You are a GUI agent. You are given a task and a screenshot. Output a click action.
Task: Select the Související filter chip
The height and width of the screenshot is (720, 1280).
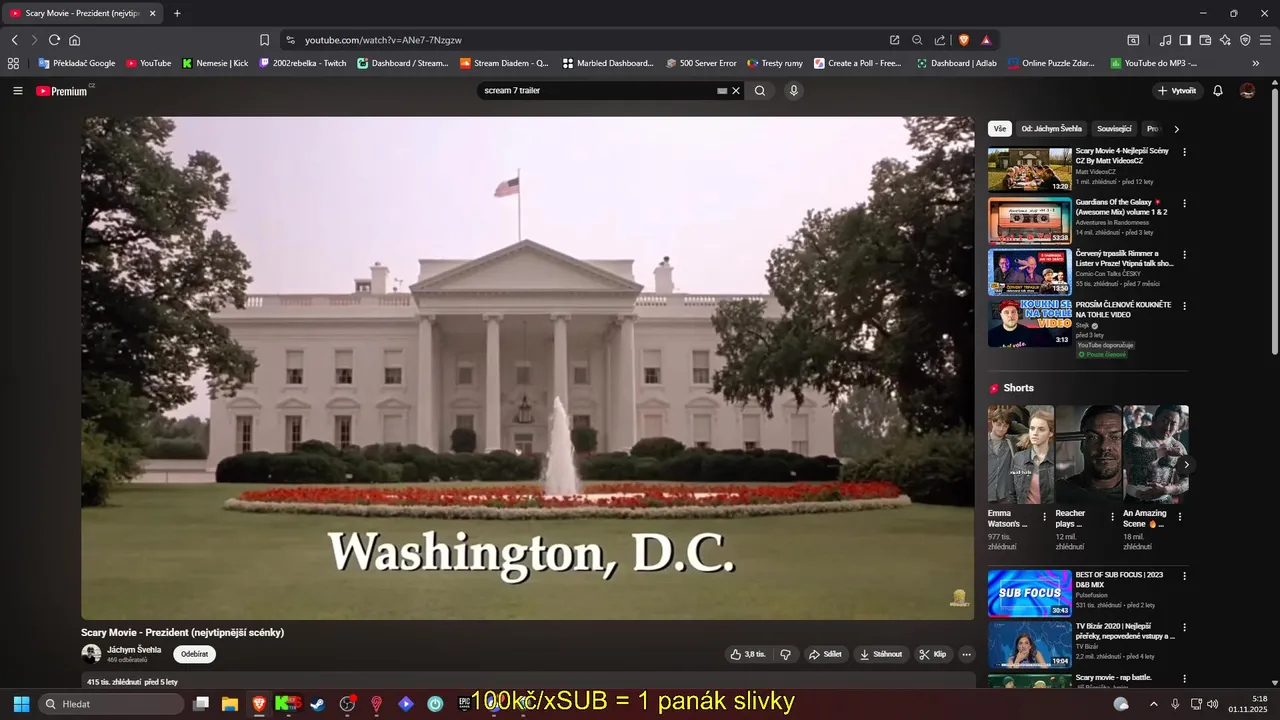click(x=1114, y=129)
